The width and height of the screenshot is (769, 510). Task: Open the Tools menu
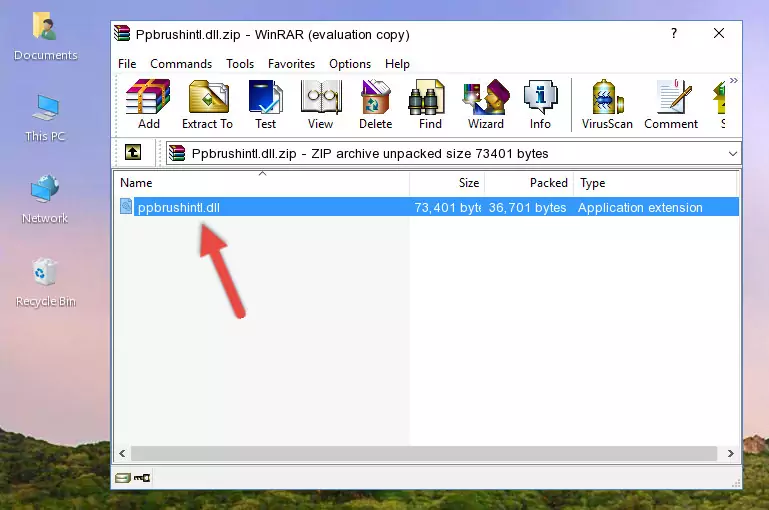click(x=240, y=64)
